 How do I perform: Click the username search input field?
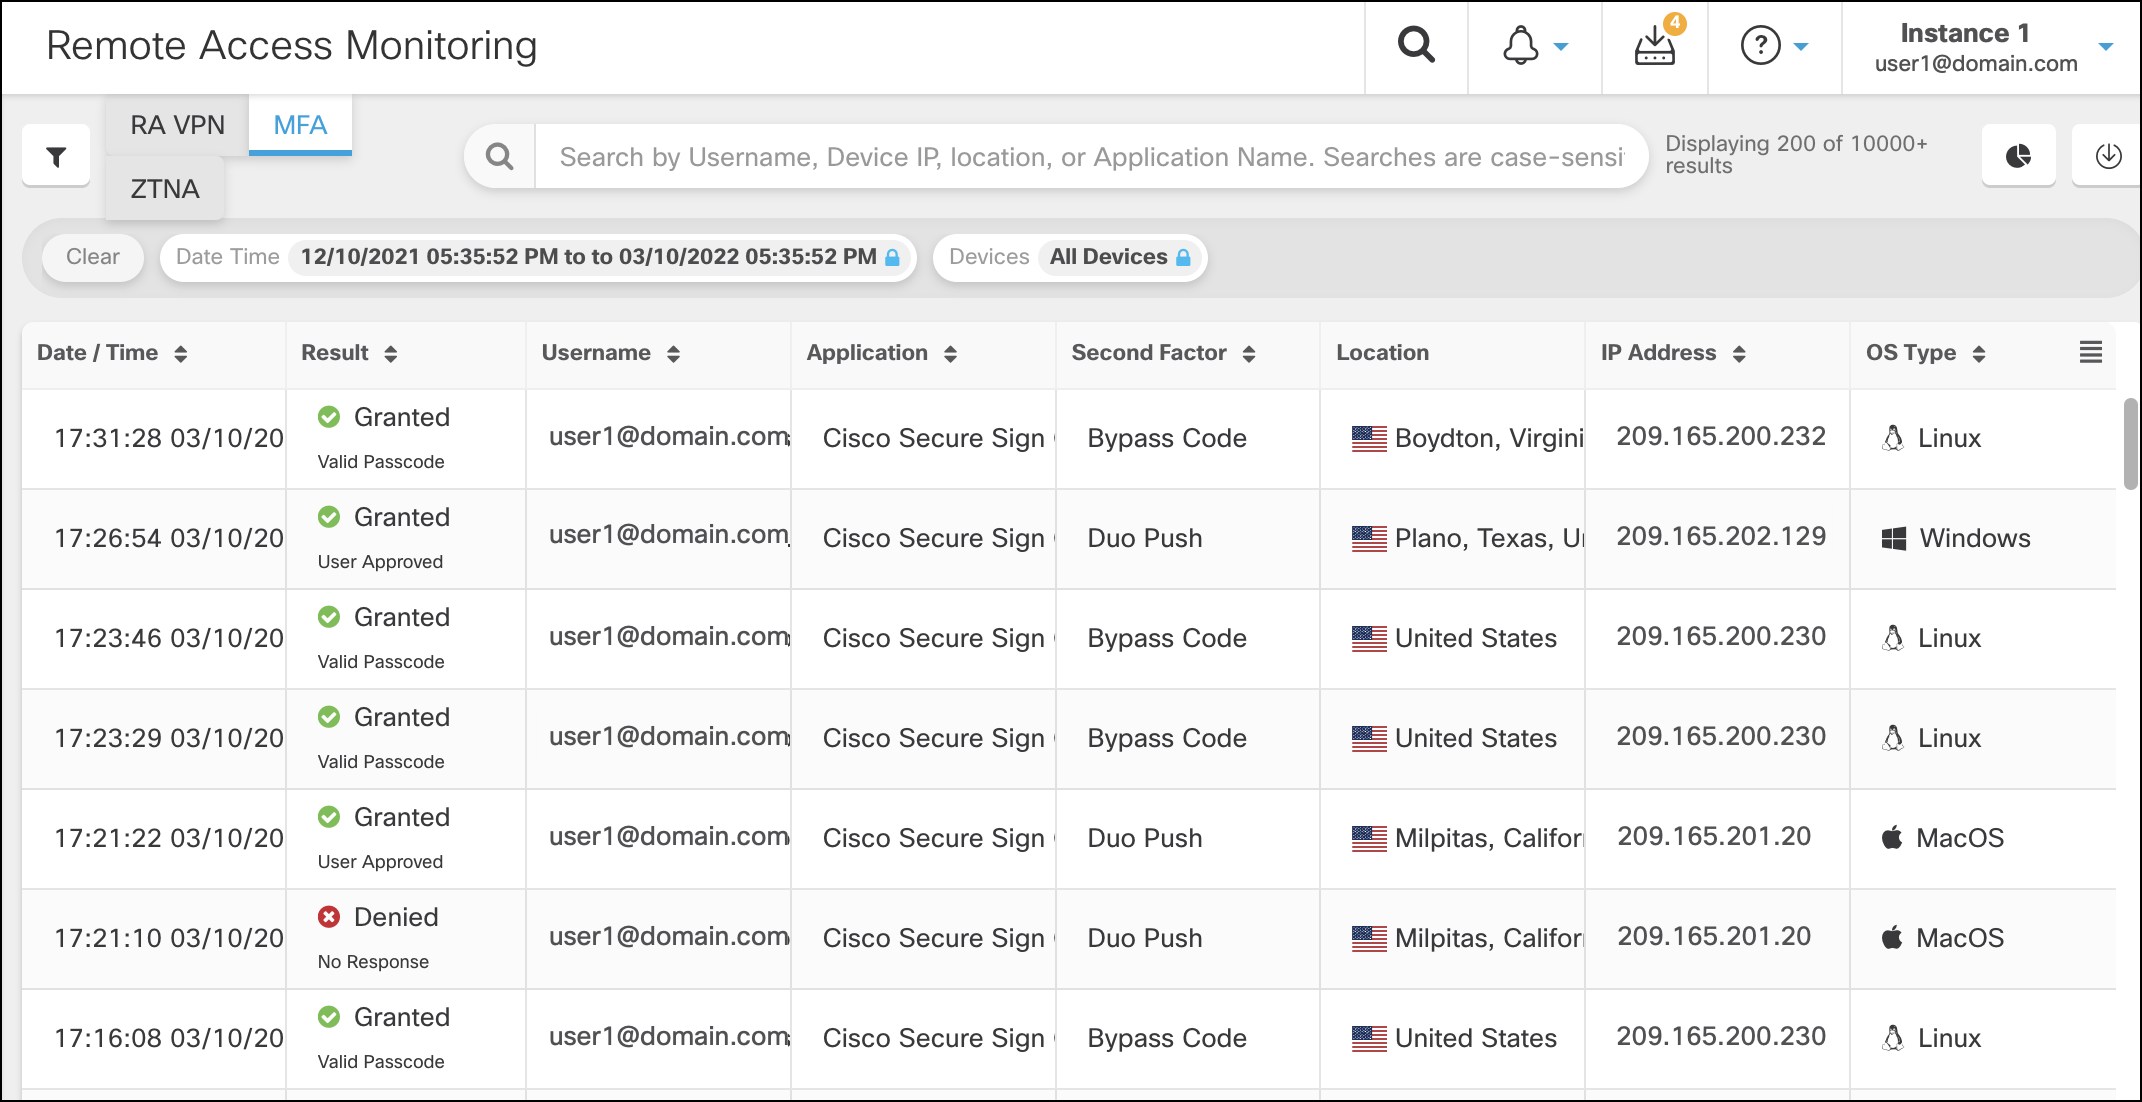[1090, 157]
